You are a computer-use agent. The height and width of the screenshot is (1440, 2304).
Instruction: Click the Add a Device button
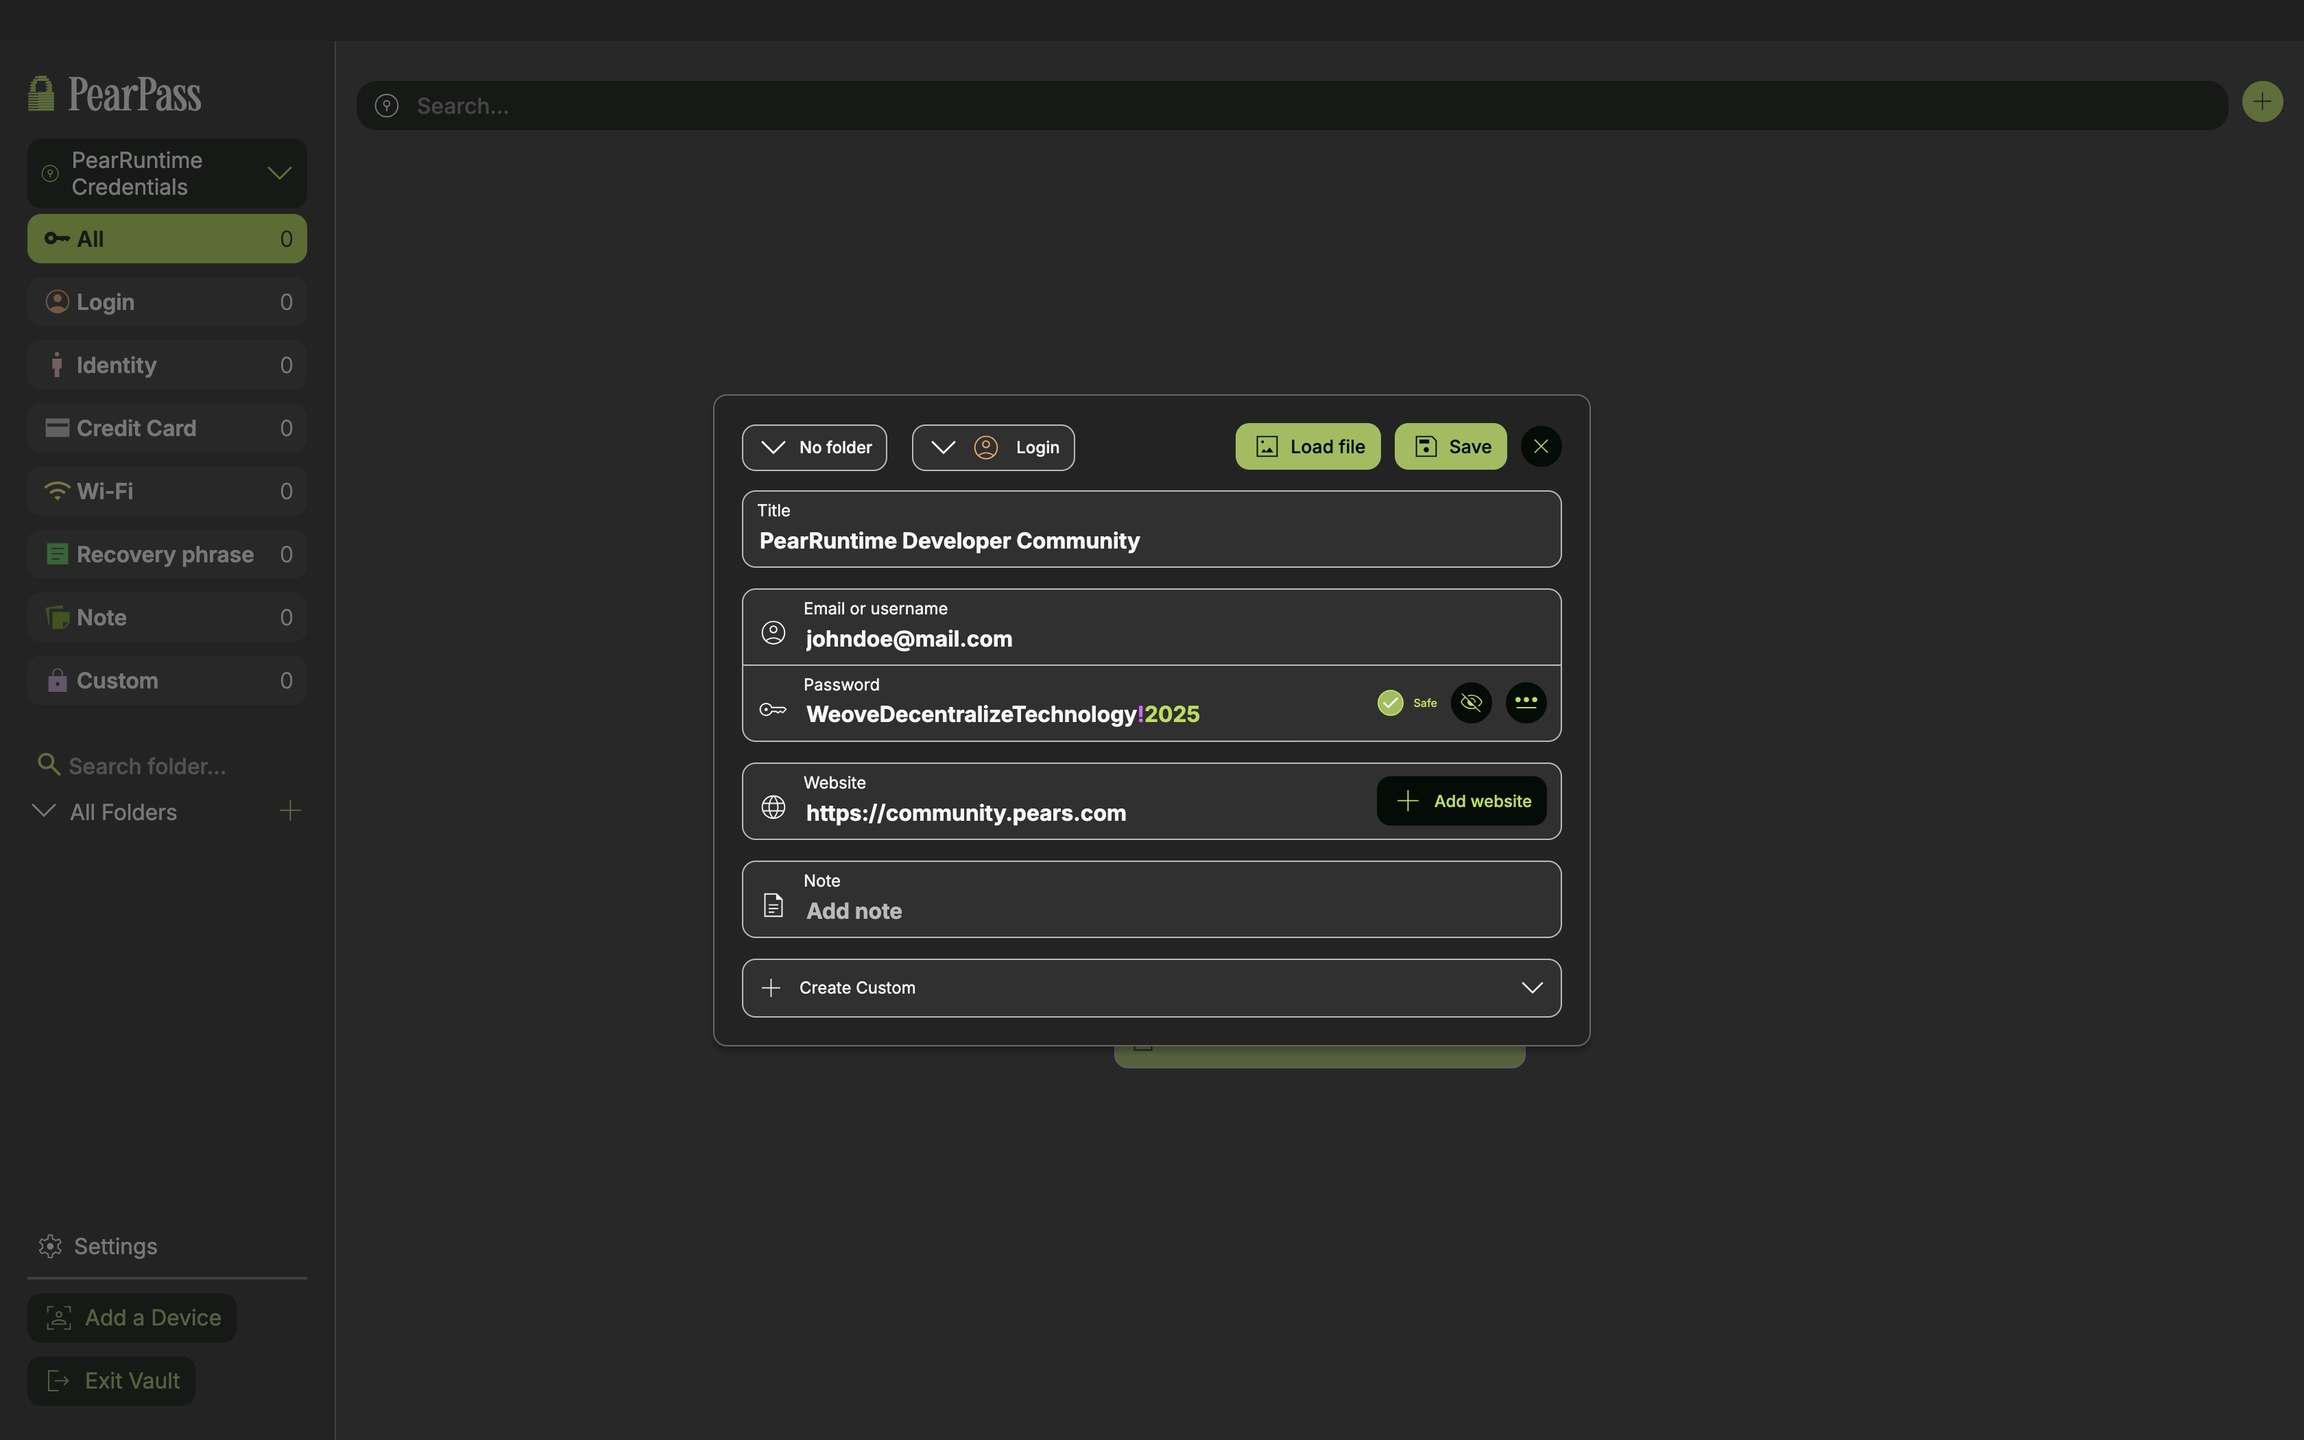tap(132, 1318)
